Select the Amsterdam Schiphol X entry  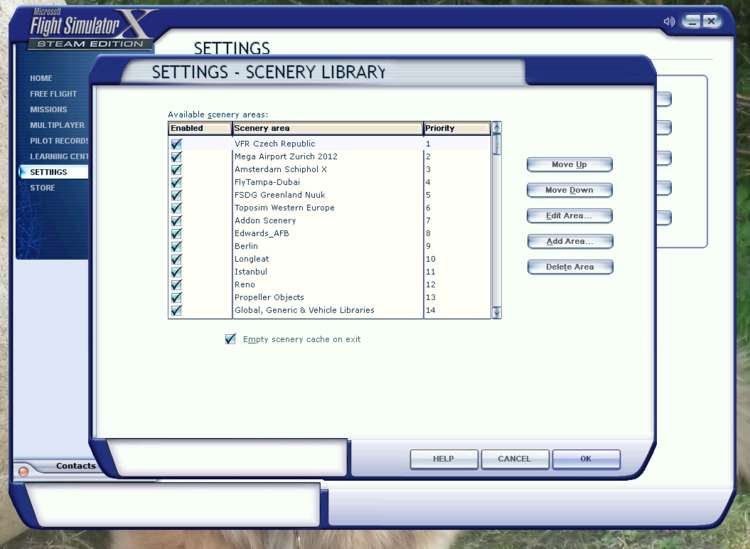(330, 169)
